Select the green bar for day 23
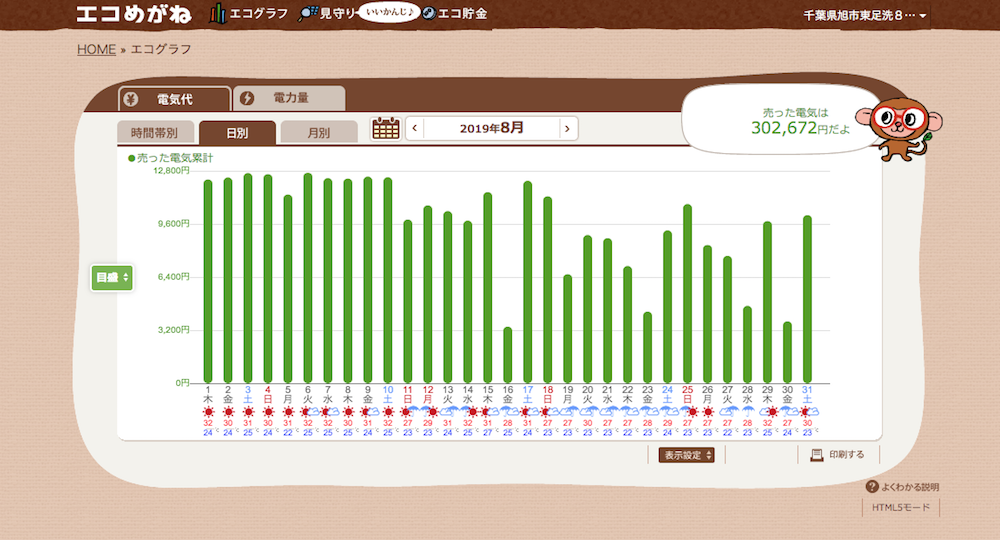This screenshot has height=540, width=1000. tap(647, 347)
